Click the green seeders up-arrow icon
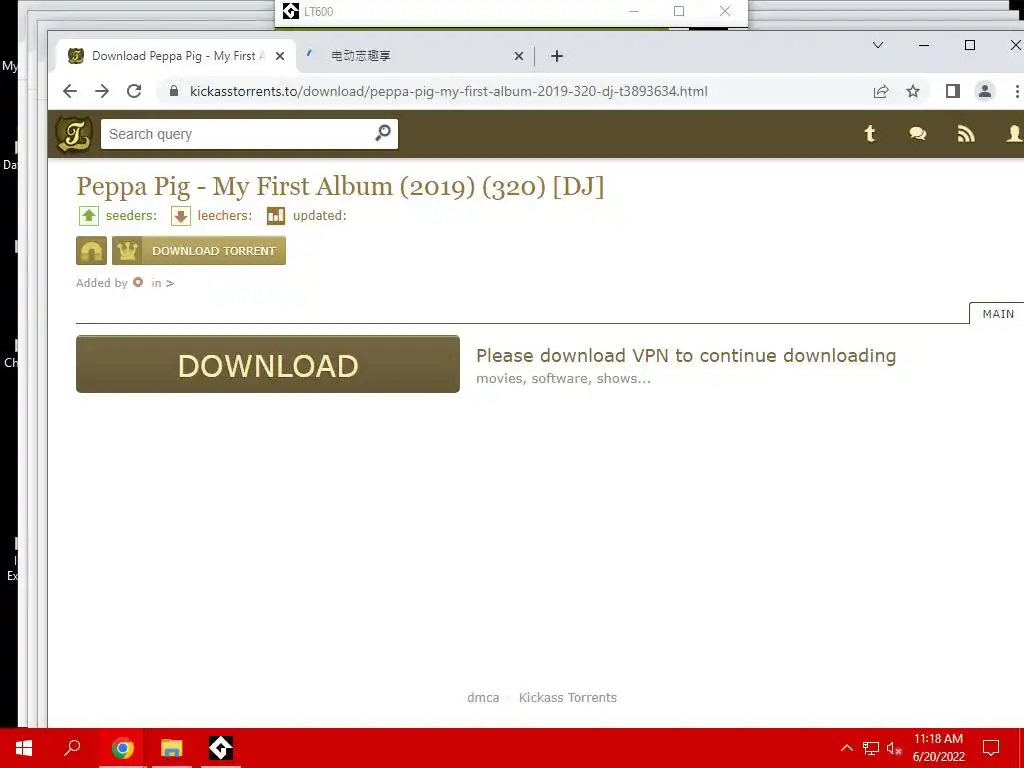 89,216
